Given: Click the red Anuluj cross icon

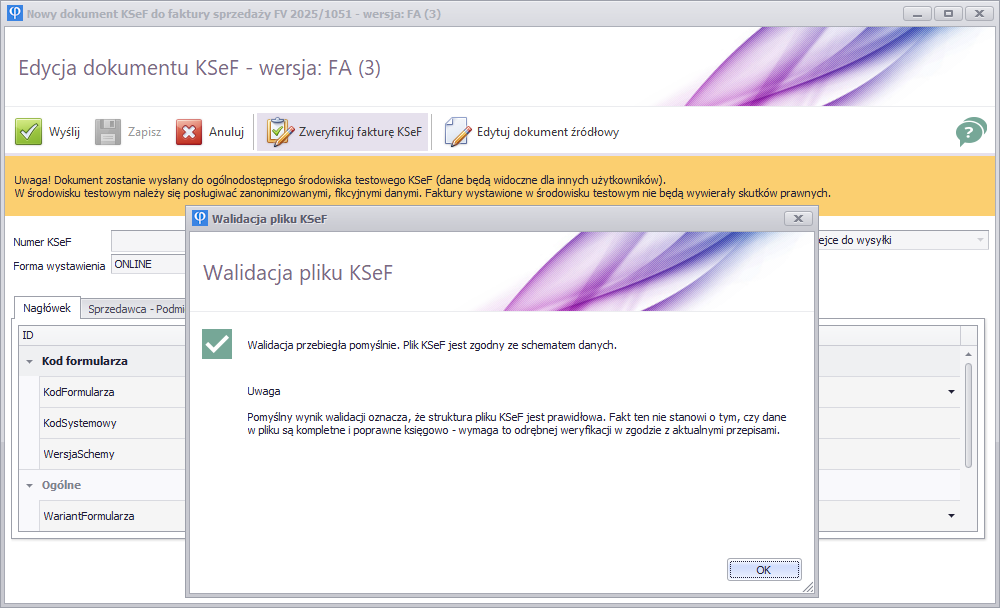Looking at the screenshot, I should coord(189,132).
